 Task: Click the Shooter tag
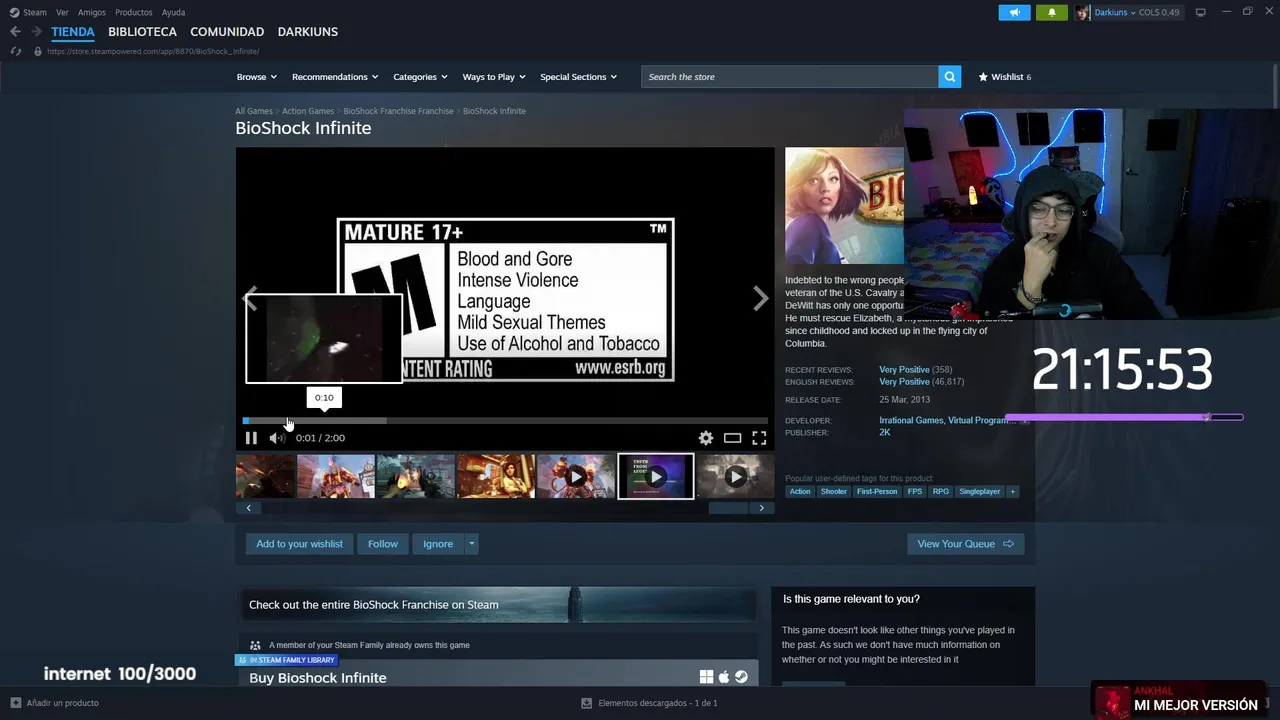pos(834,491)
